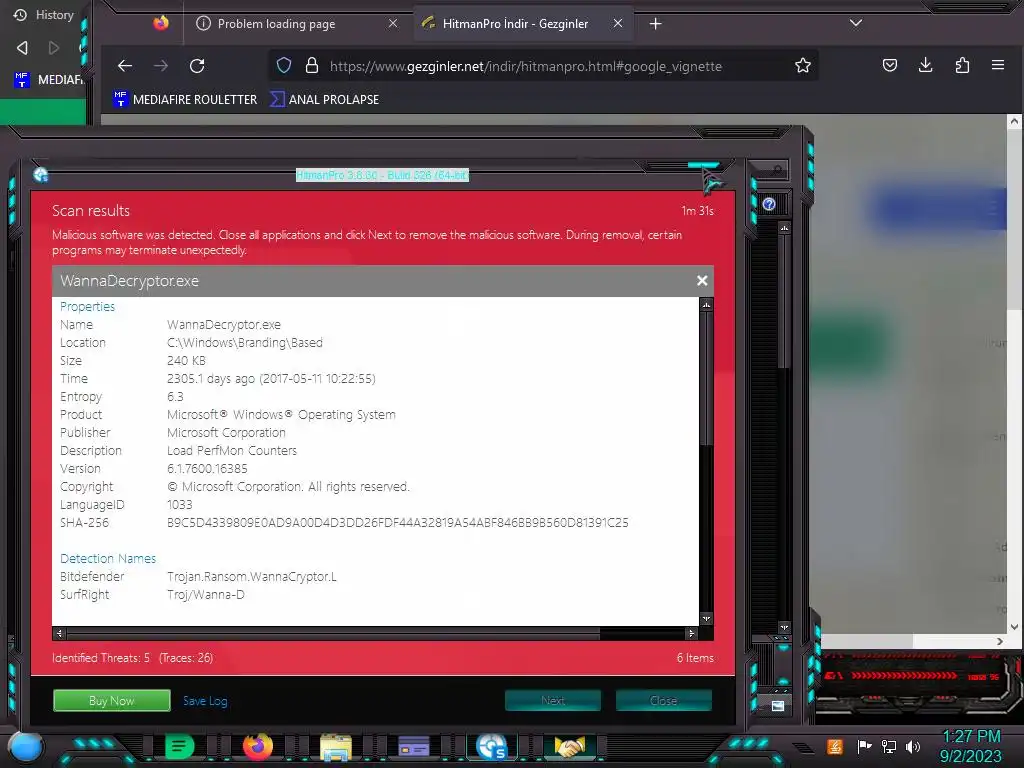Open the History sidebar clock icon
Image resolution: width=1024 pixels, height=768 pixels.
pos(20,14)
